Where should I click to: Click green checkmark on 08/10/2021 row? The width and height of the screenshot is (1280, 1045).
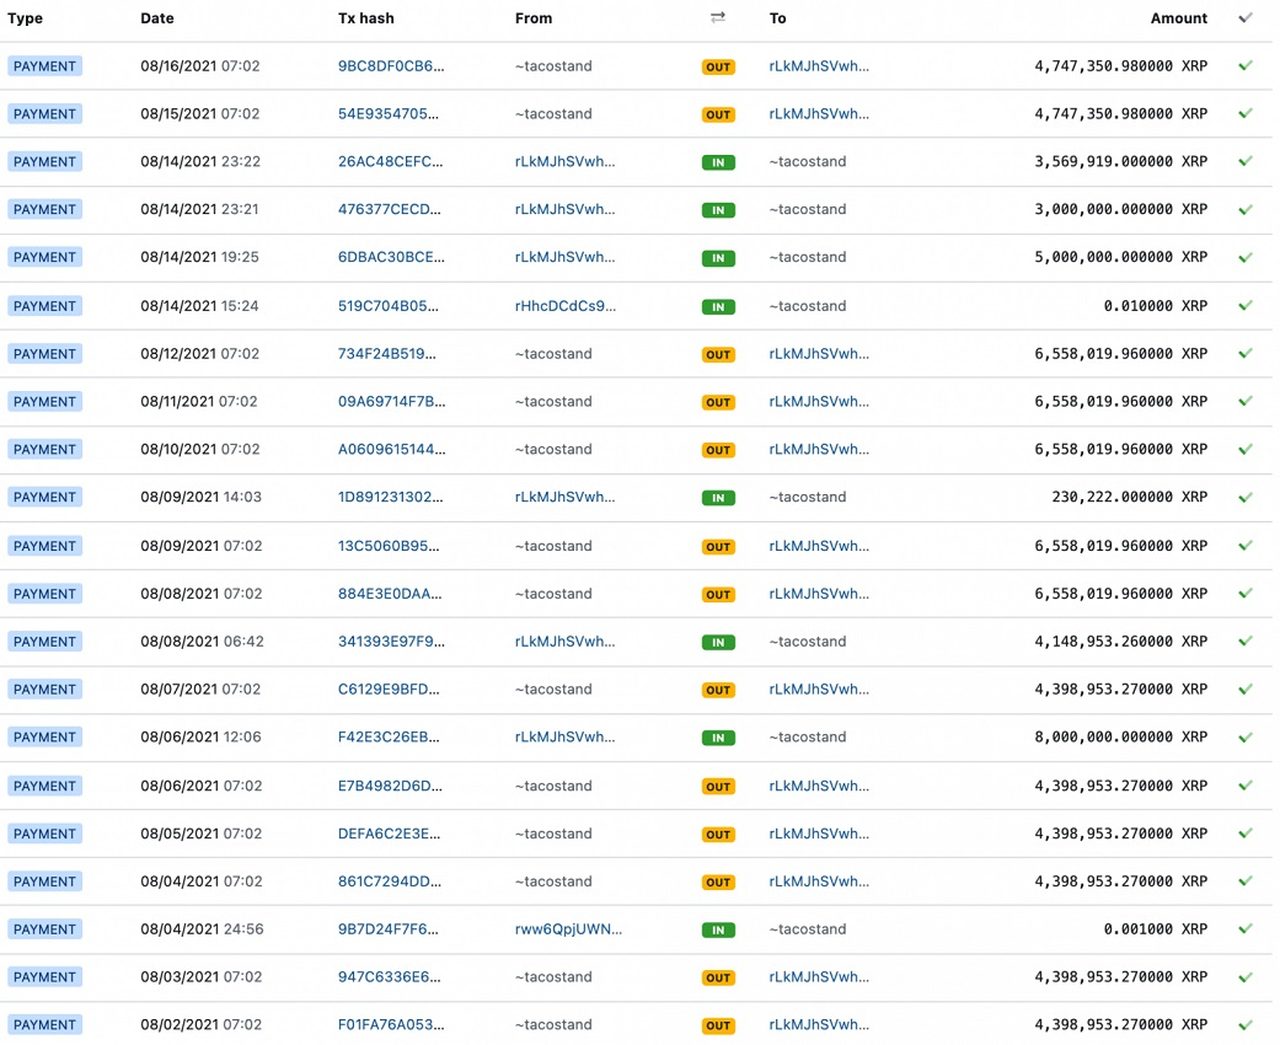pos(1245,449)
